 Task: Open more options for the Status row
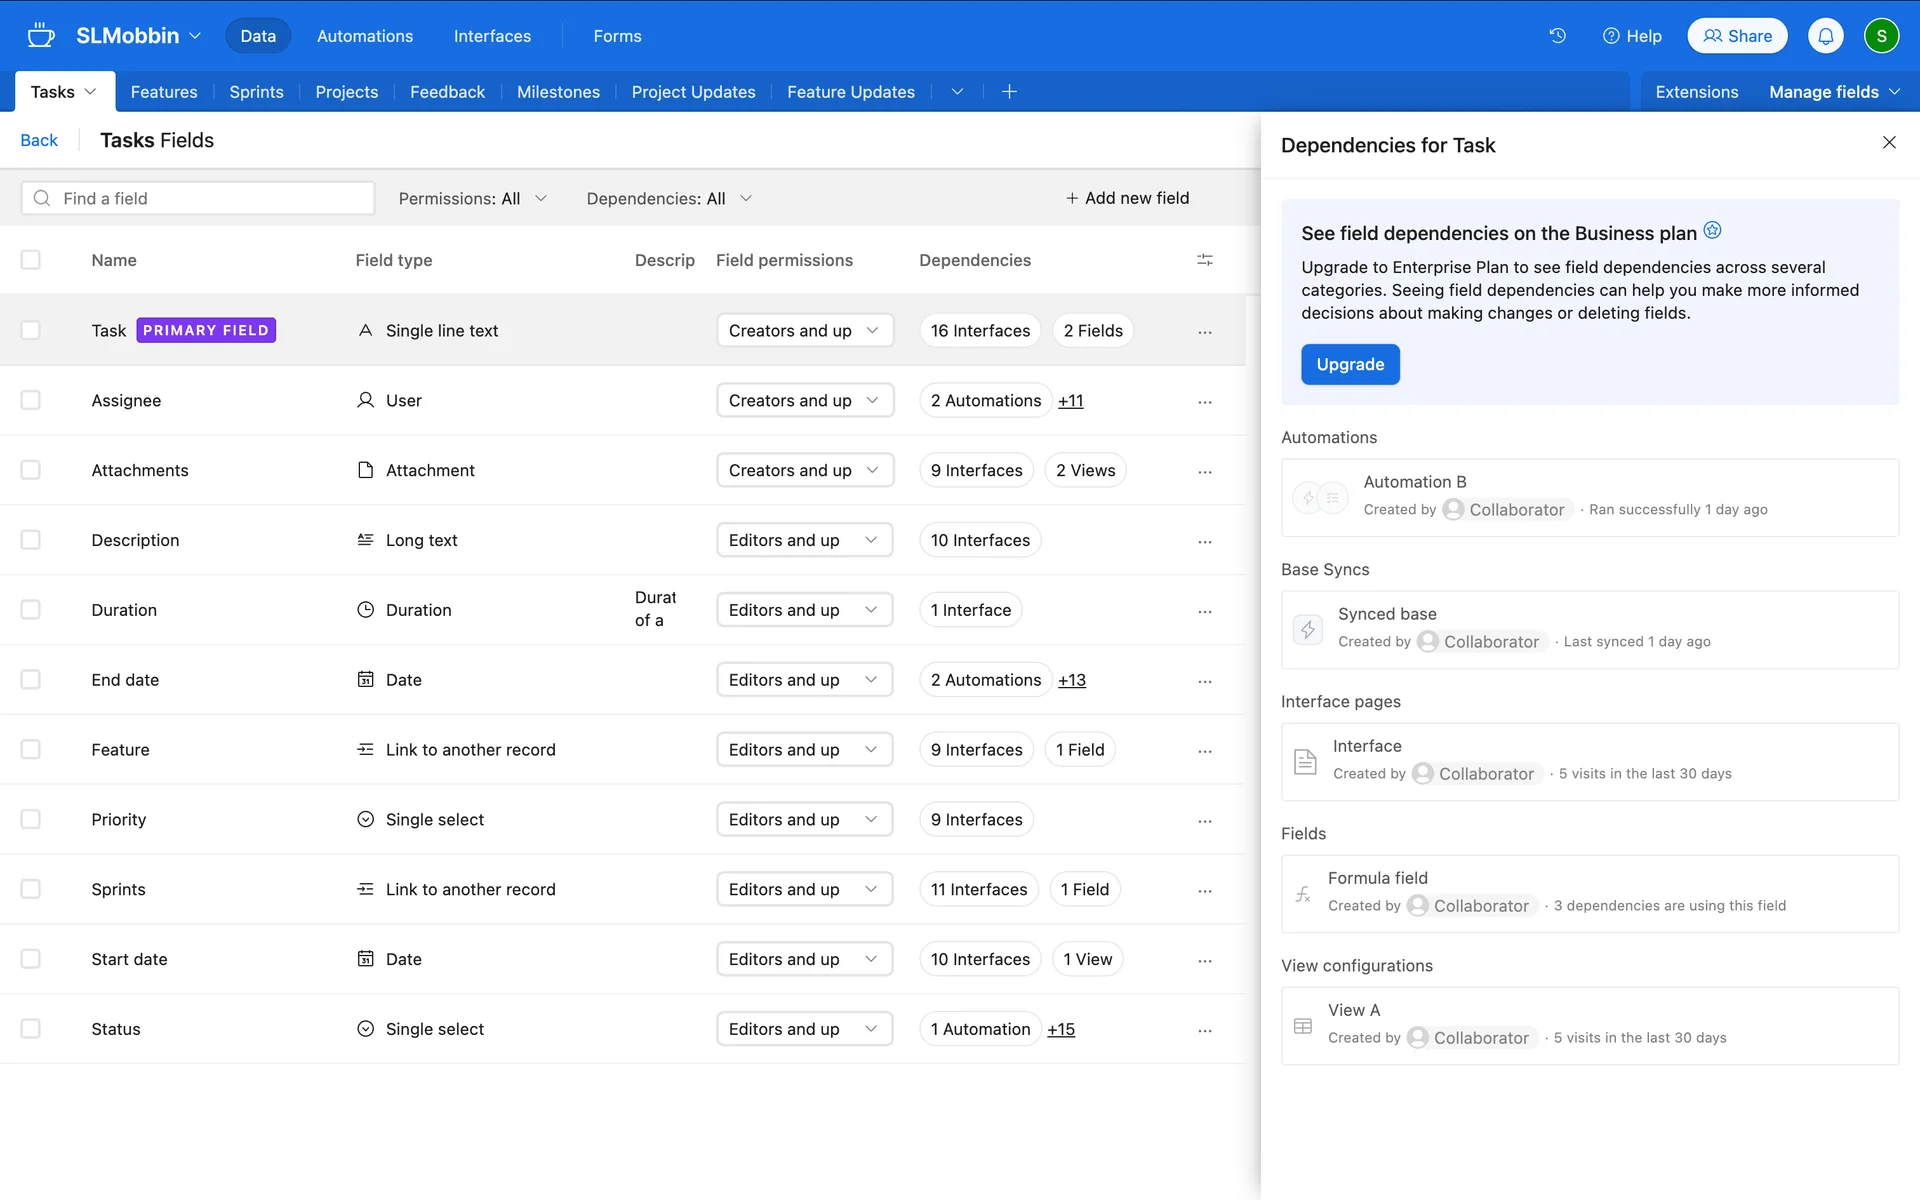pos(1204,1030)
